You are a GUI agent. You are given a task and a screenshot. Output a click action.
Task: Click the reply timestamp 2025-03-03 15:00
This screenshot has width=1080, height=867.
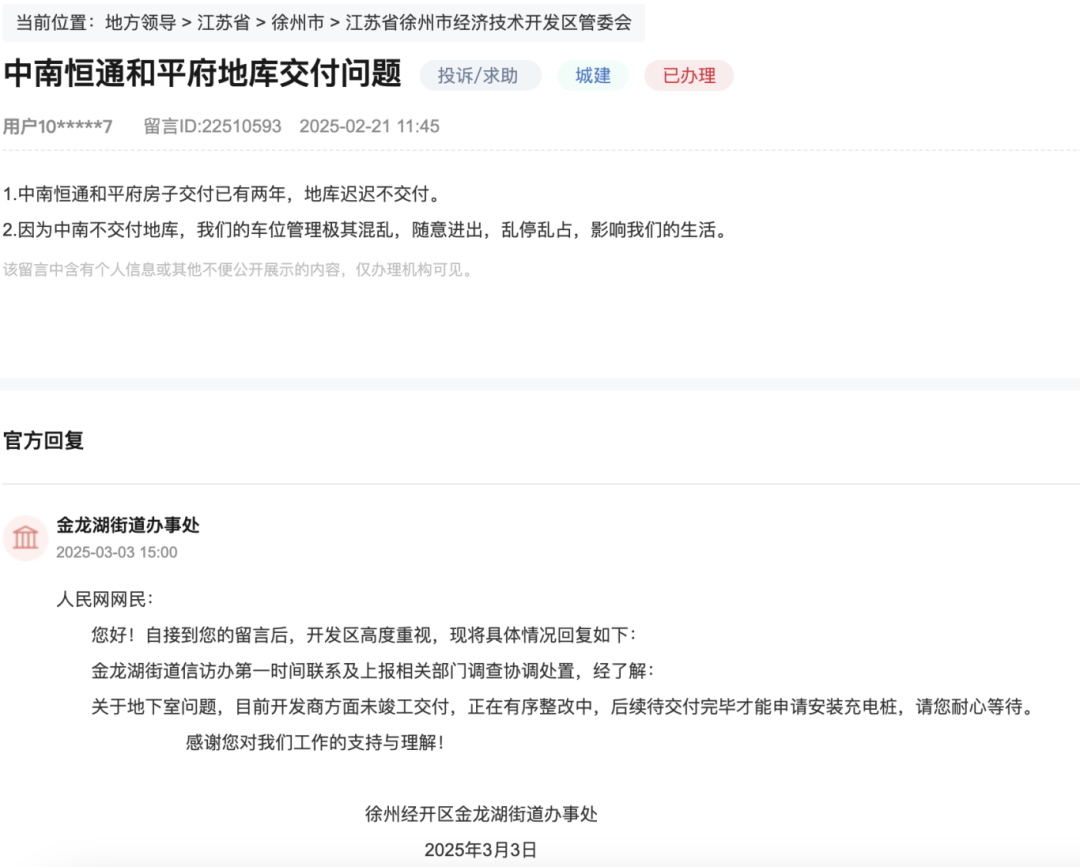pos(116,552)
